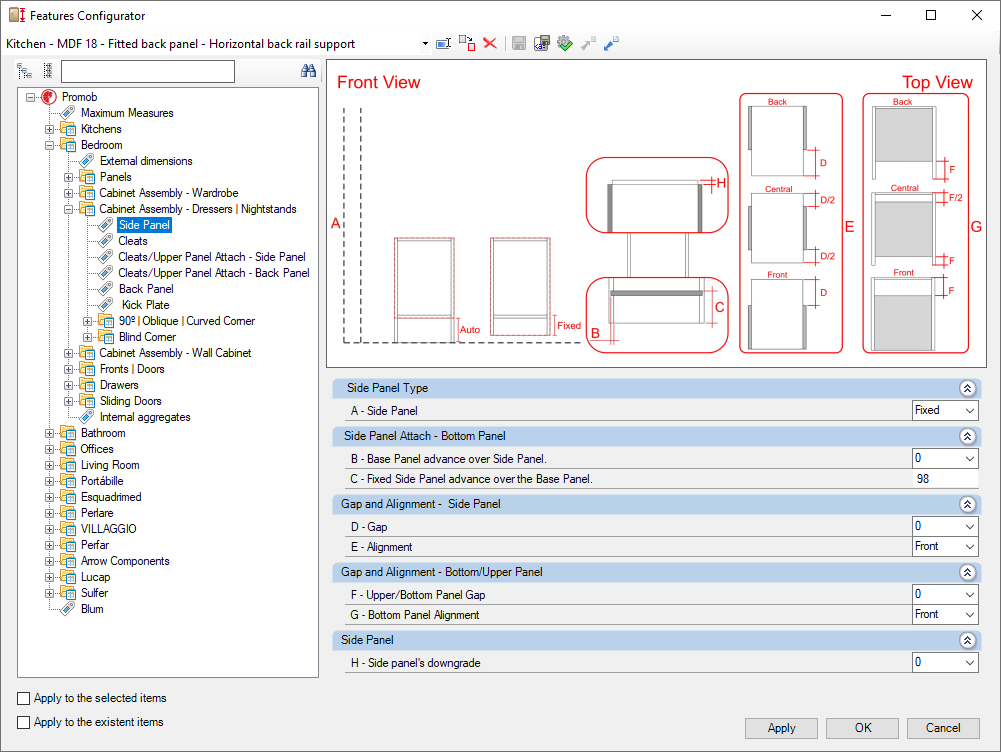Click the OK button
Screen dimensions: 1001x752
pos(862,728)
